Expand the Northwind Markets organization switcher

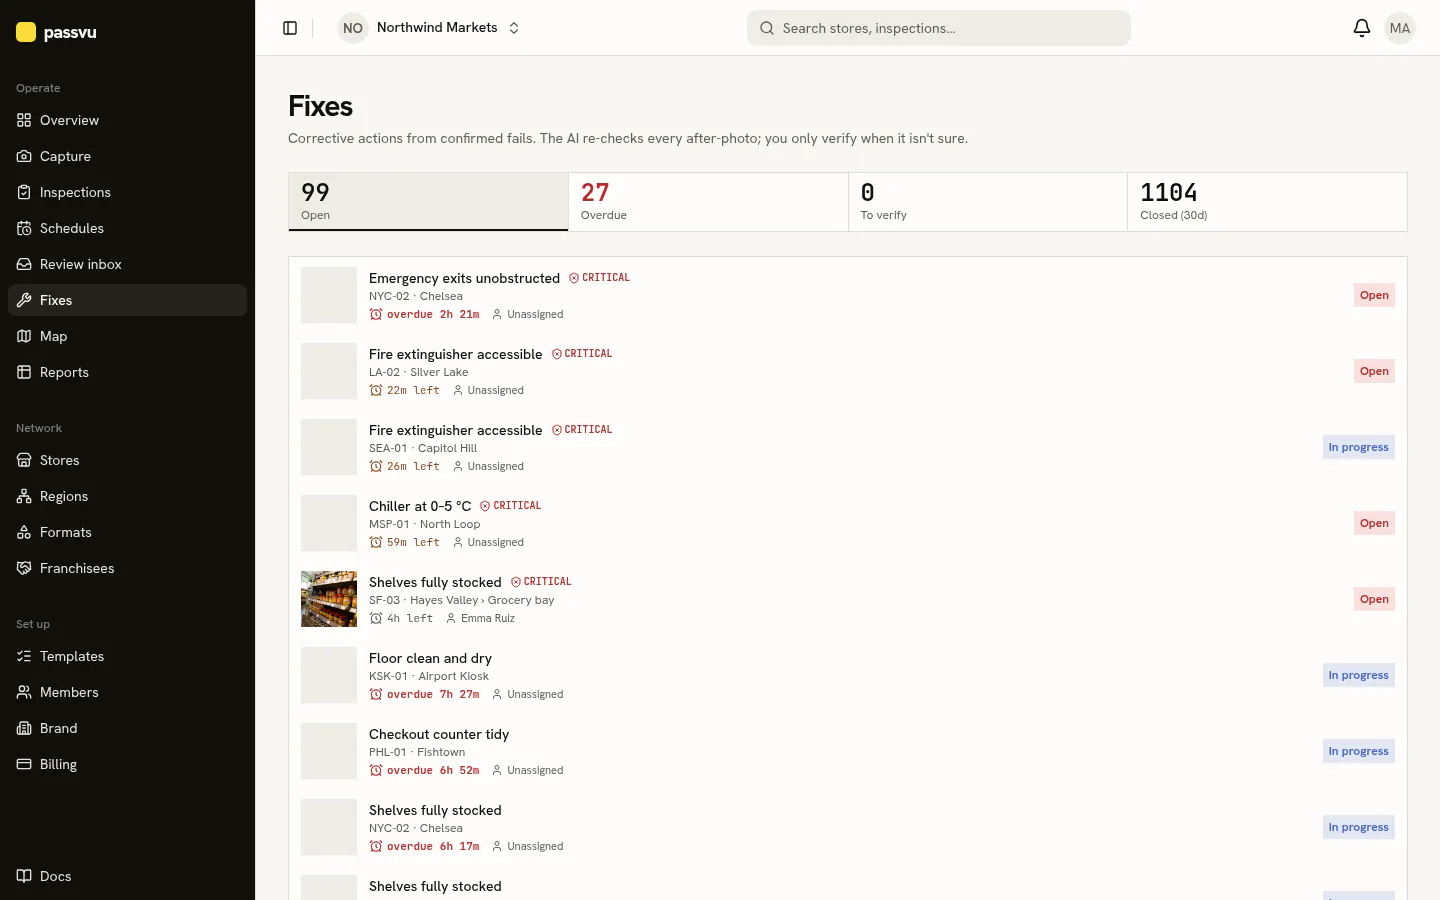(x=430, y=28)
